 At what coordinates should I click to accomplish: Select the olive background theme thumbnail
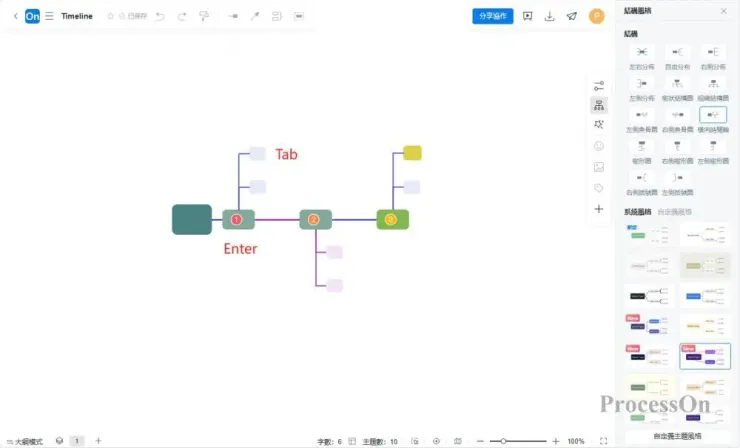point(705,266)
